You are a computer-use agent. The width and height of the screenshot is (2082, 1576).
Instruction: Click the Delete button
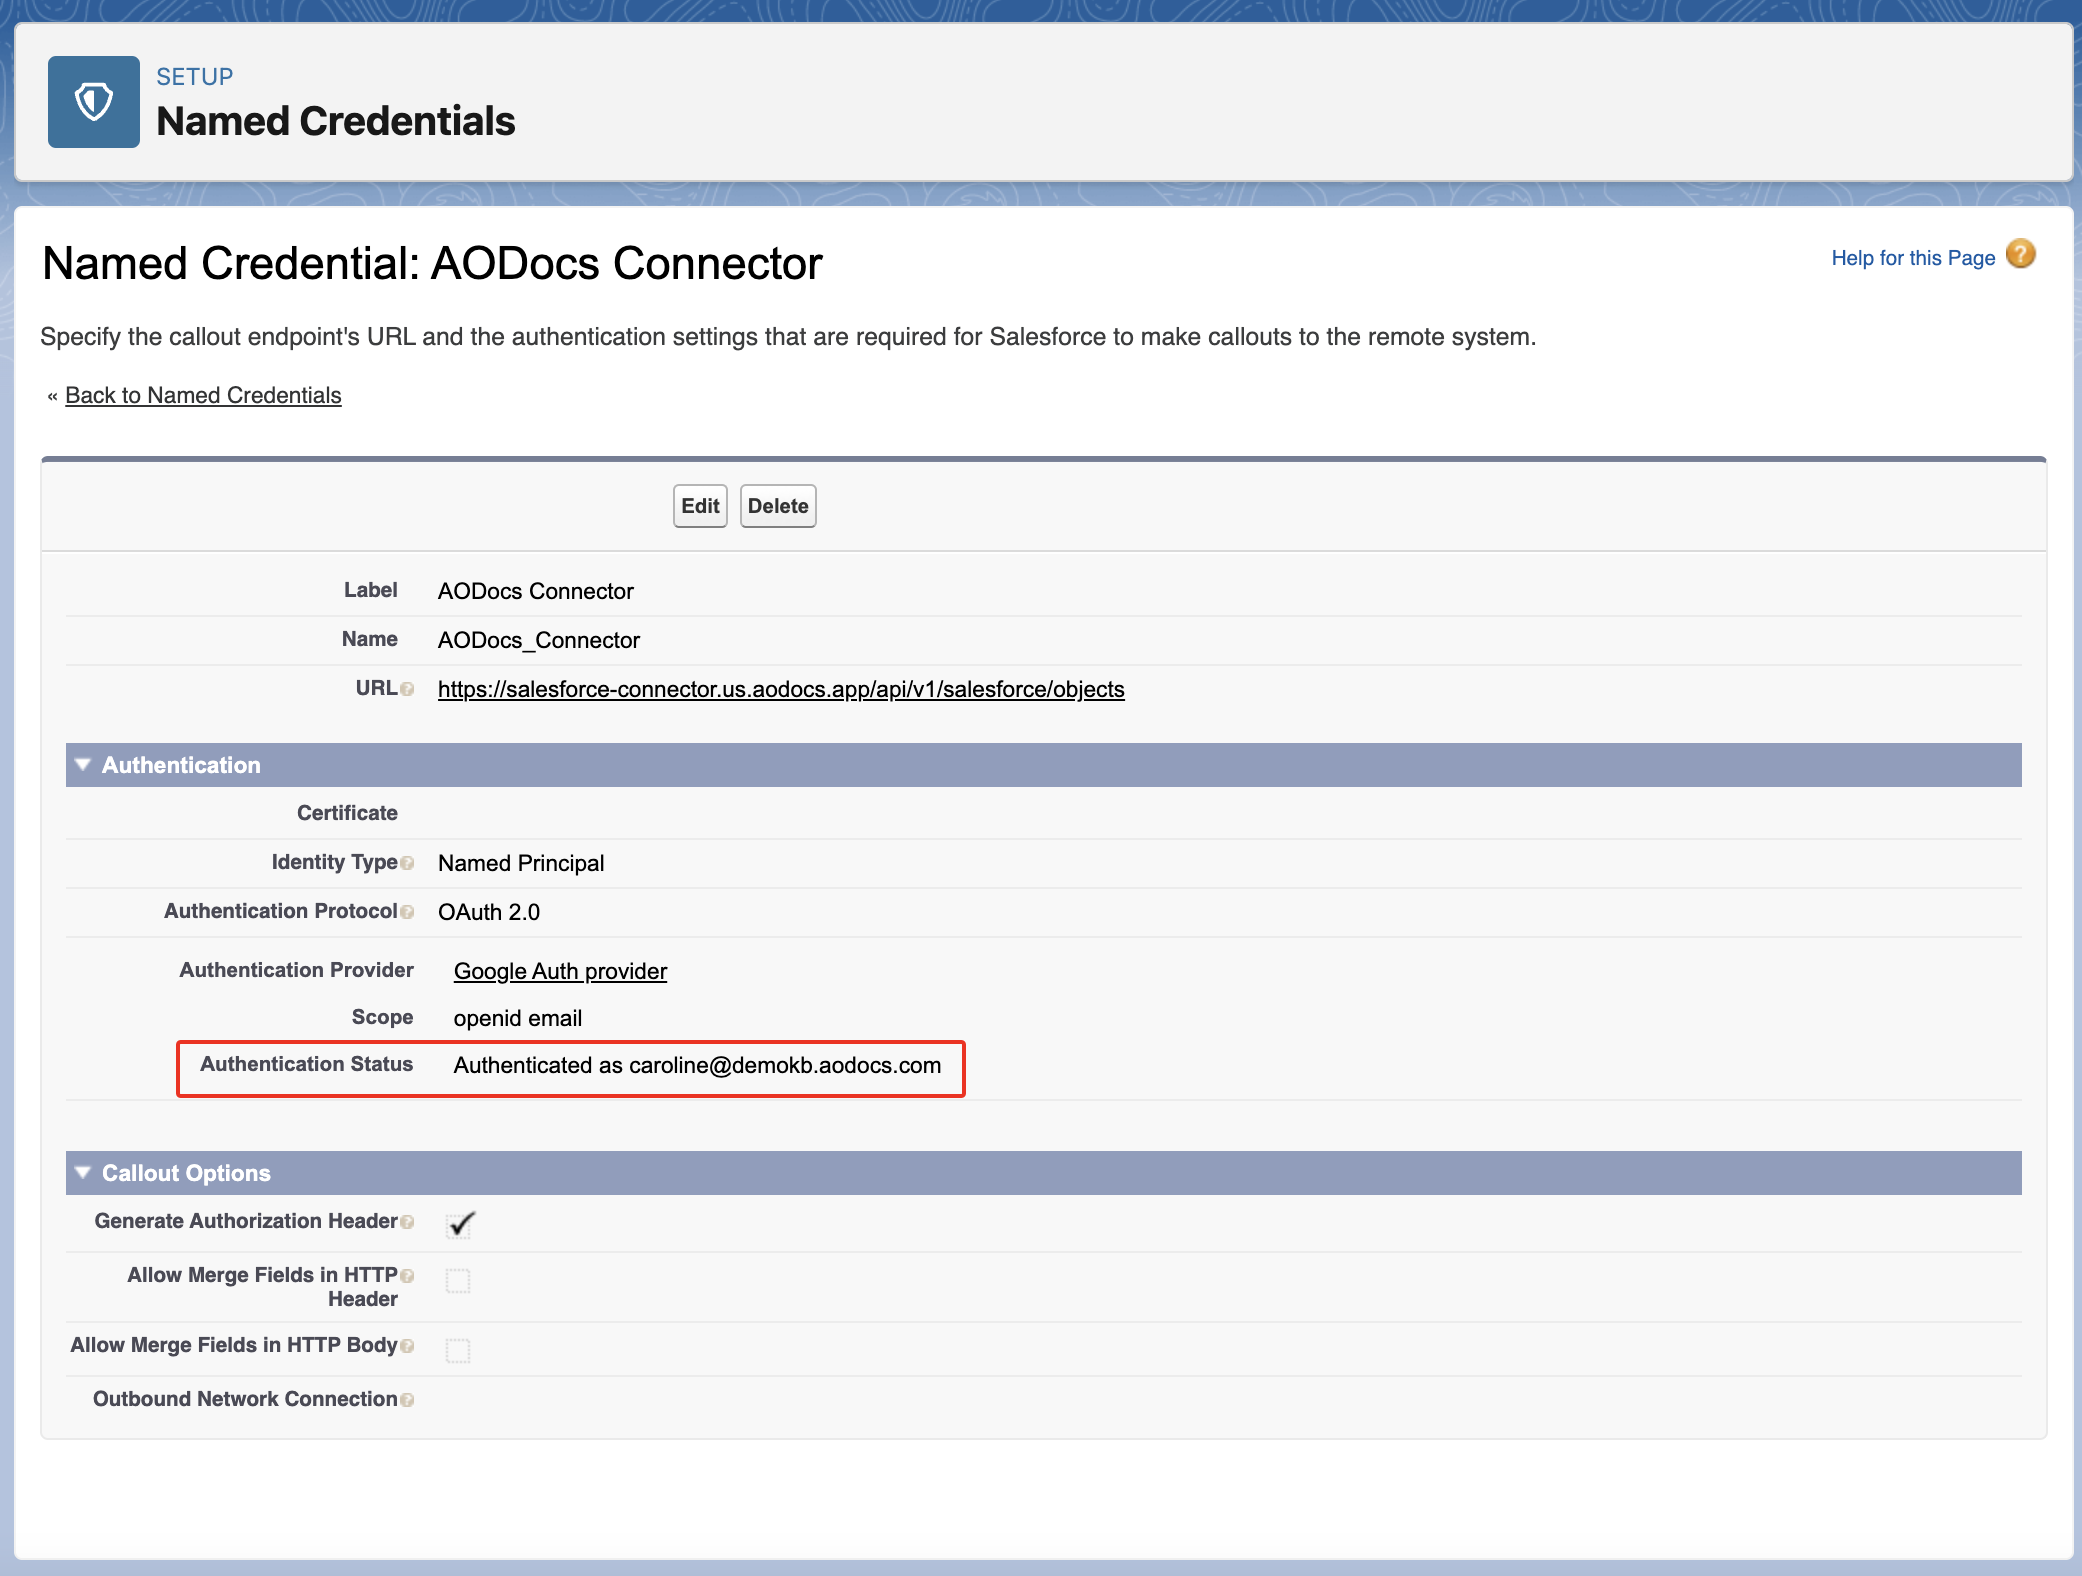point(777,506)
